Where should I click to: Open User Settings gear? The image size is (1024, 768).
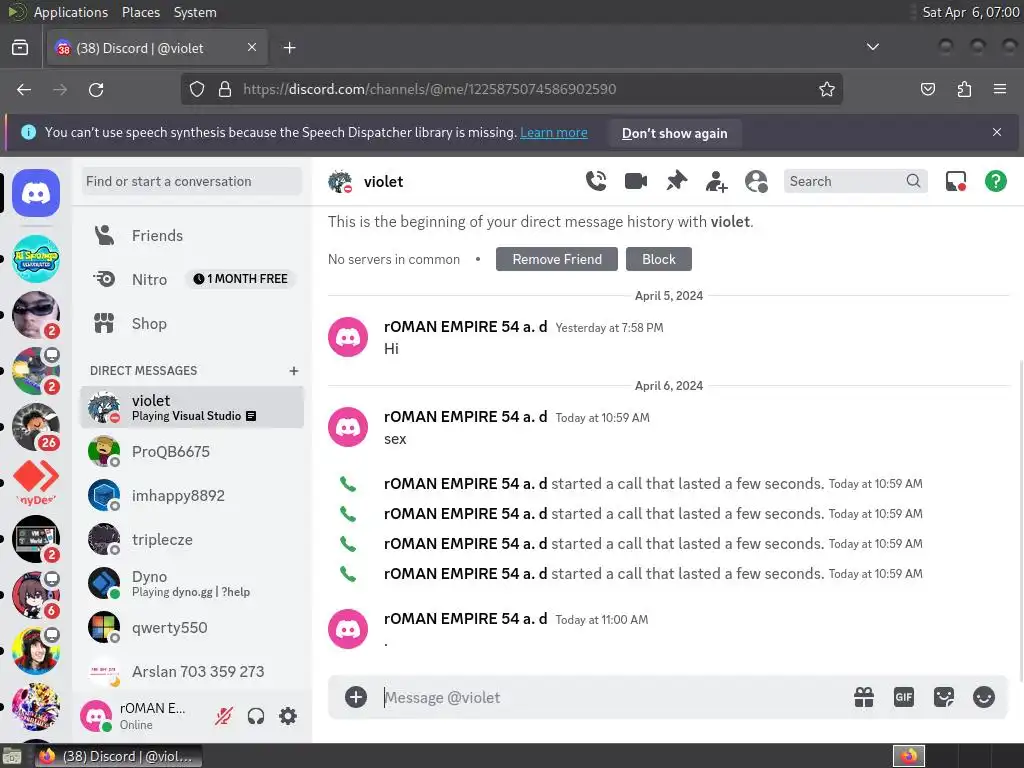click(x=288, y=716)
